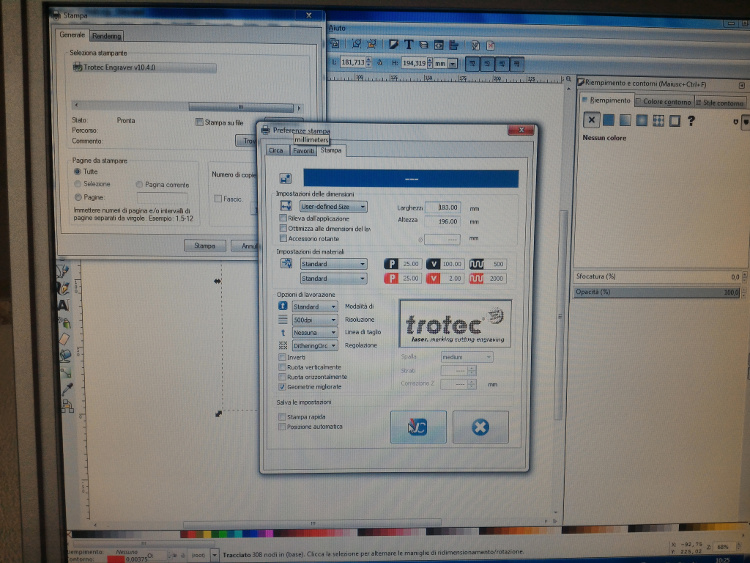The image size is (750, 563).
Task: Check Ruota orizzontalmente option
Action: (282, 376)
